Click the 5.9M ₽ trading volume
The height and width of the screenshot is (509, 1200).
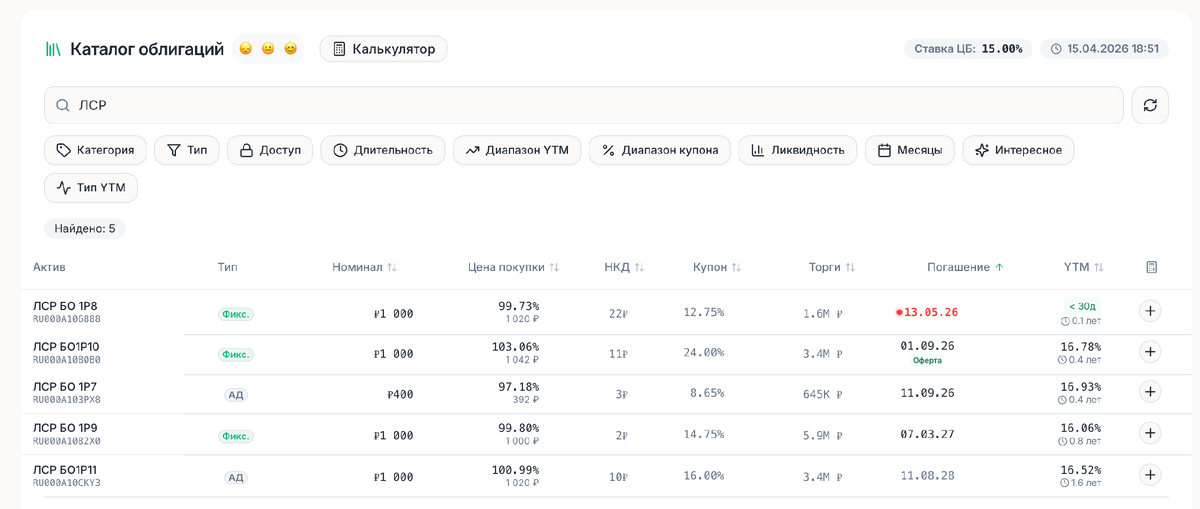pyautogui.click(x=822, y=435)
